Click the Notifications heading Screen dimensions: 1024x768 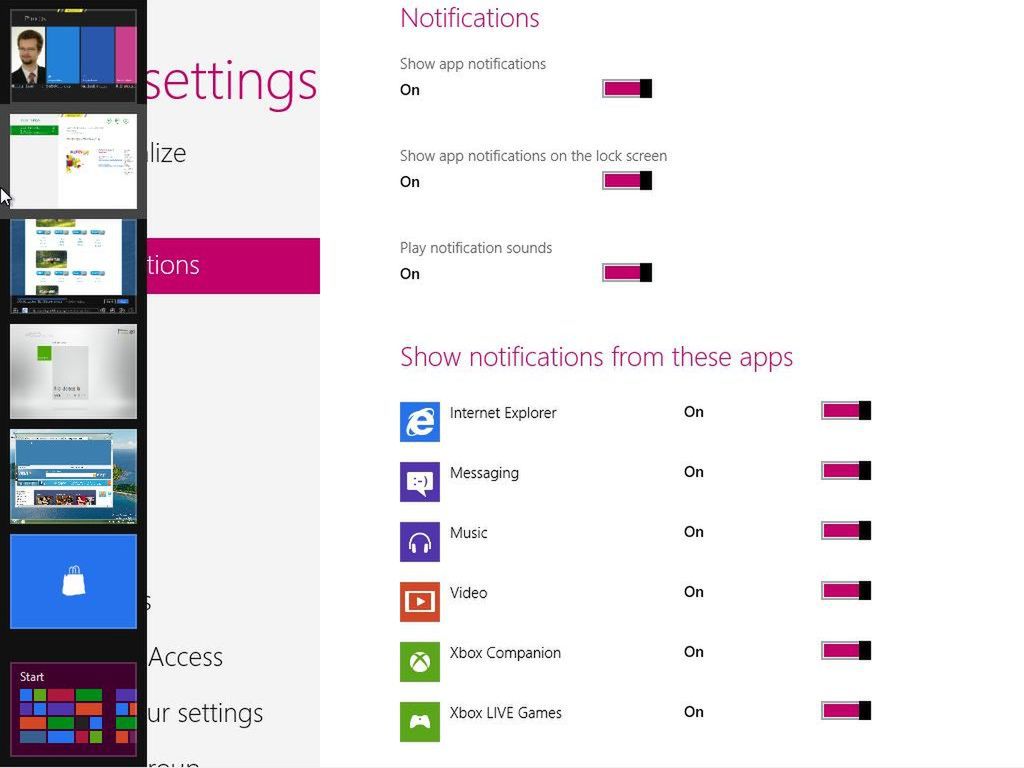click(x=470, y=18)
